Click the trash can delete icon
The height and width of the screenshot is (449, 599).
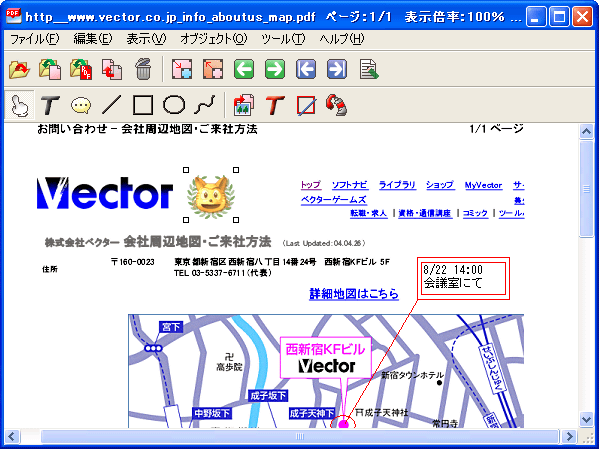tap(143, 69)
